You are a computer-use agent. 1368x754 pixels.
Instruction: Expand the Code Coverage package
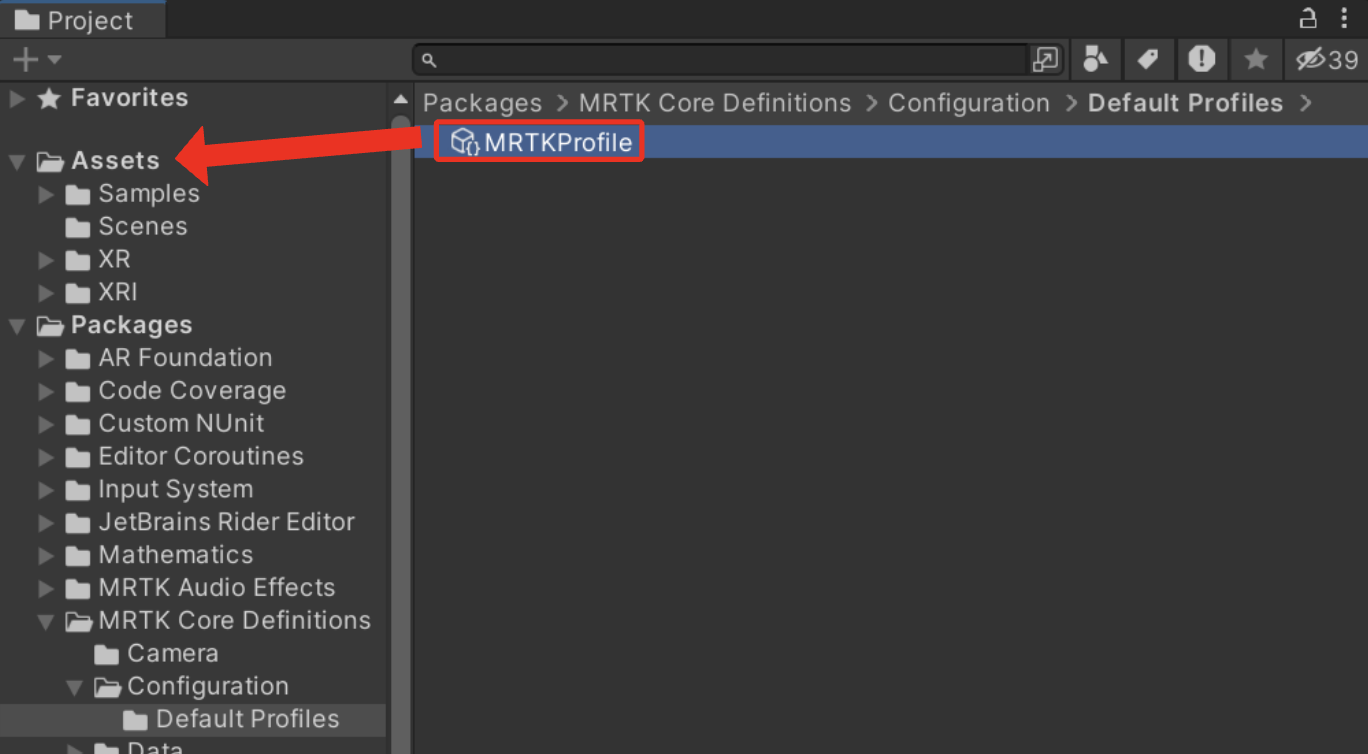pos(46,391)
